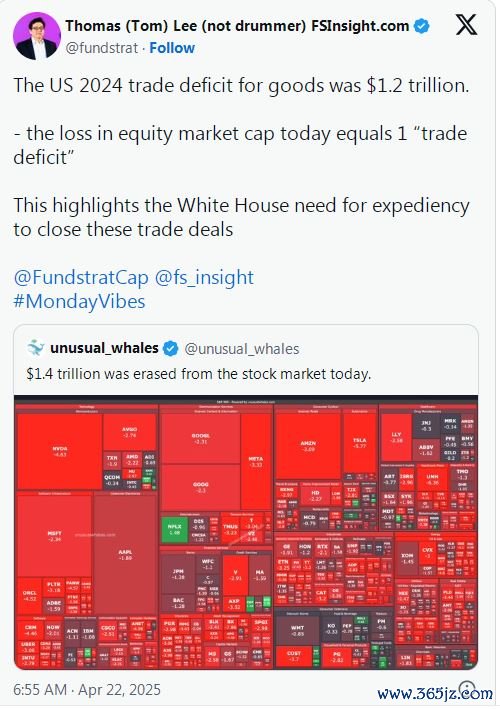
Task: Open the @unusual_whales handle in quote
Action: coord(242,349)
